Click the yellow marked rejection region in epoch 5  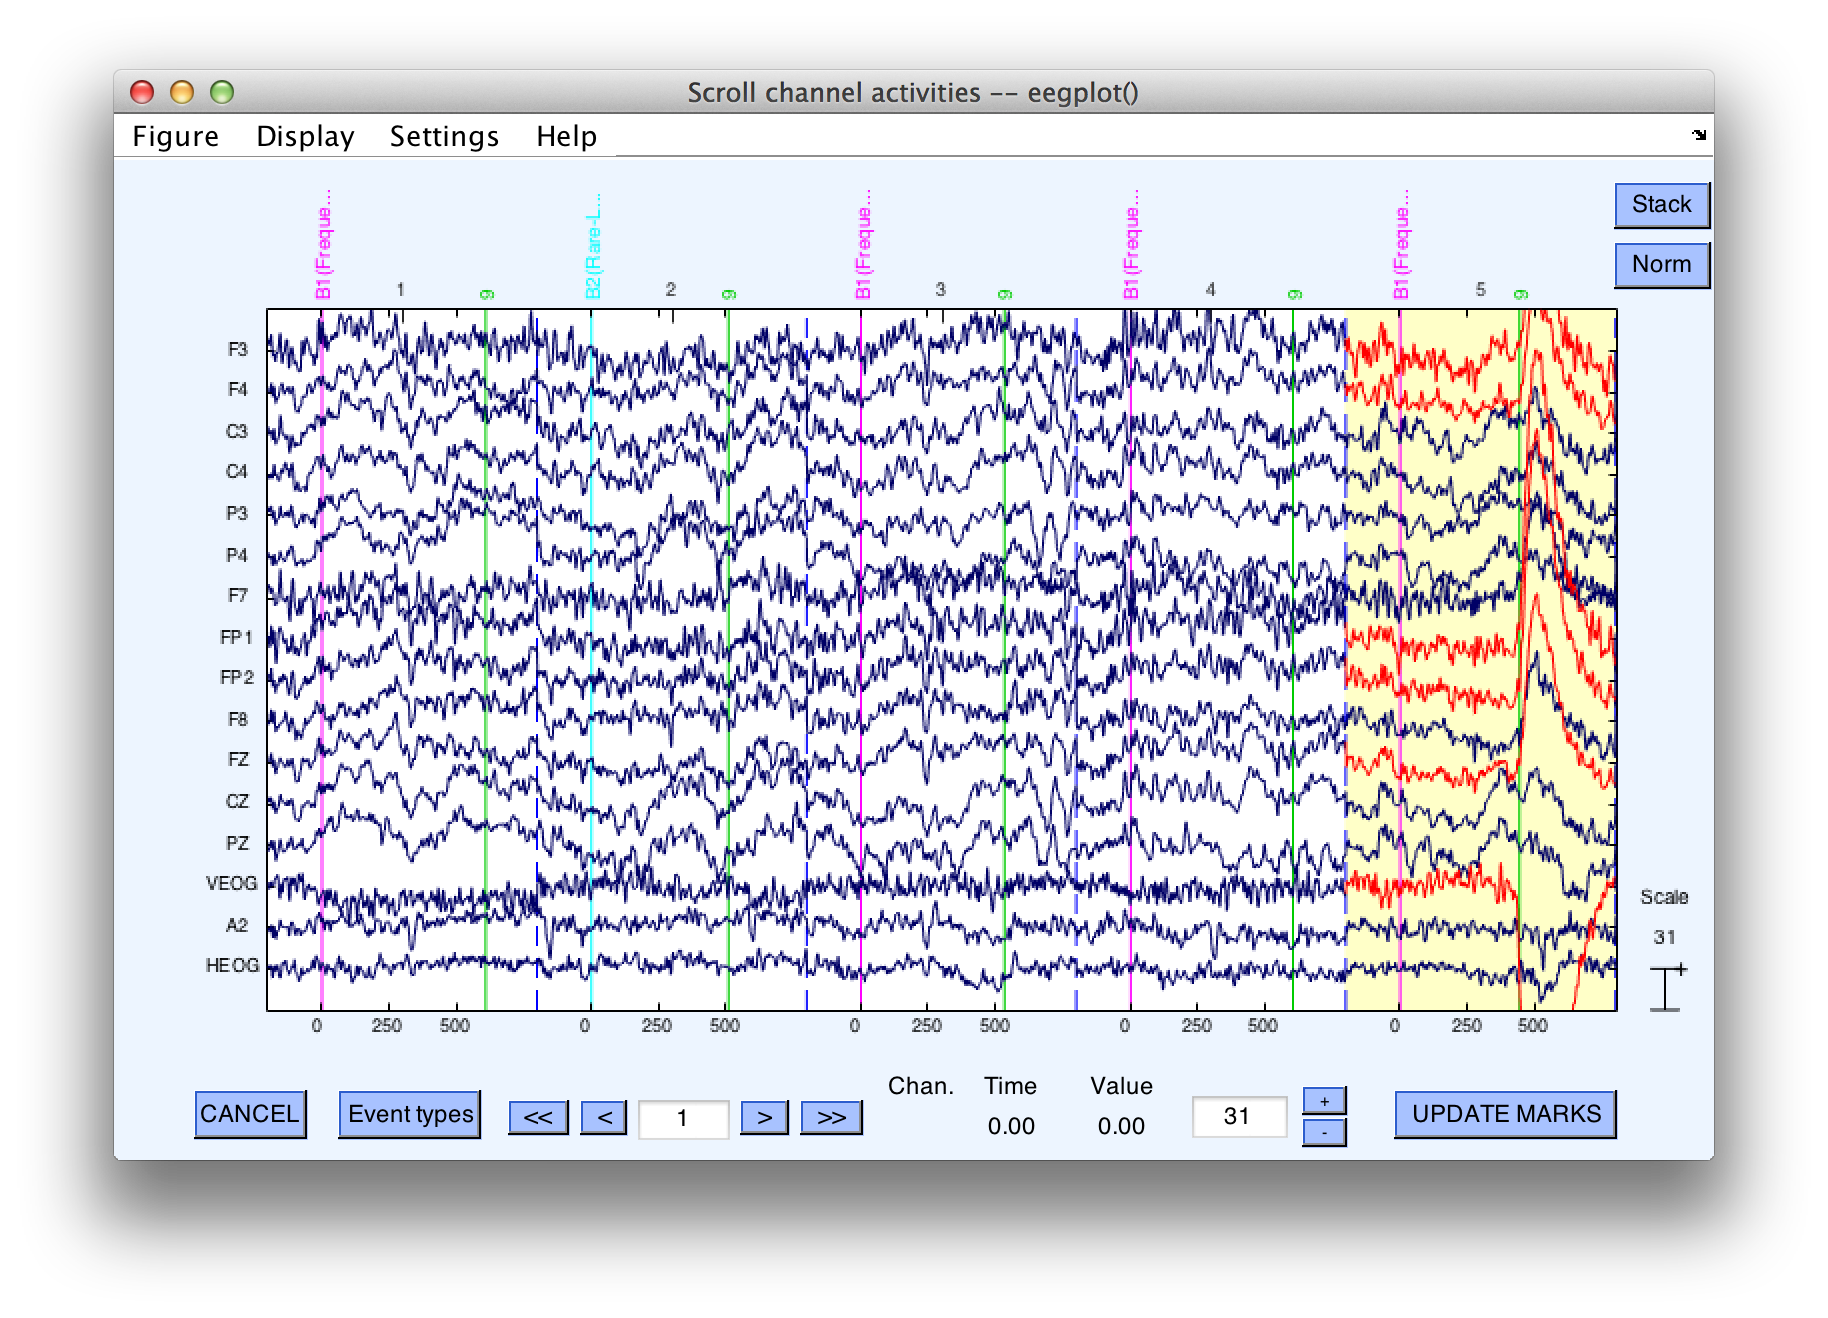(1481, 660)
